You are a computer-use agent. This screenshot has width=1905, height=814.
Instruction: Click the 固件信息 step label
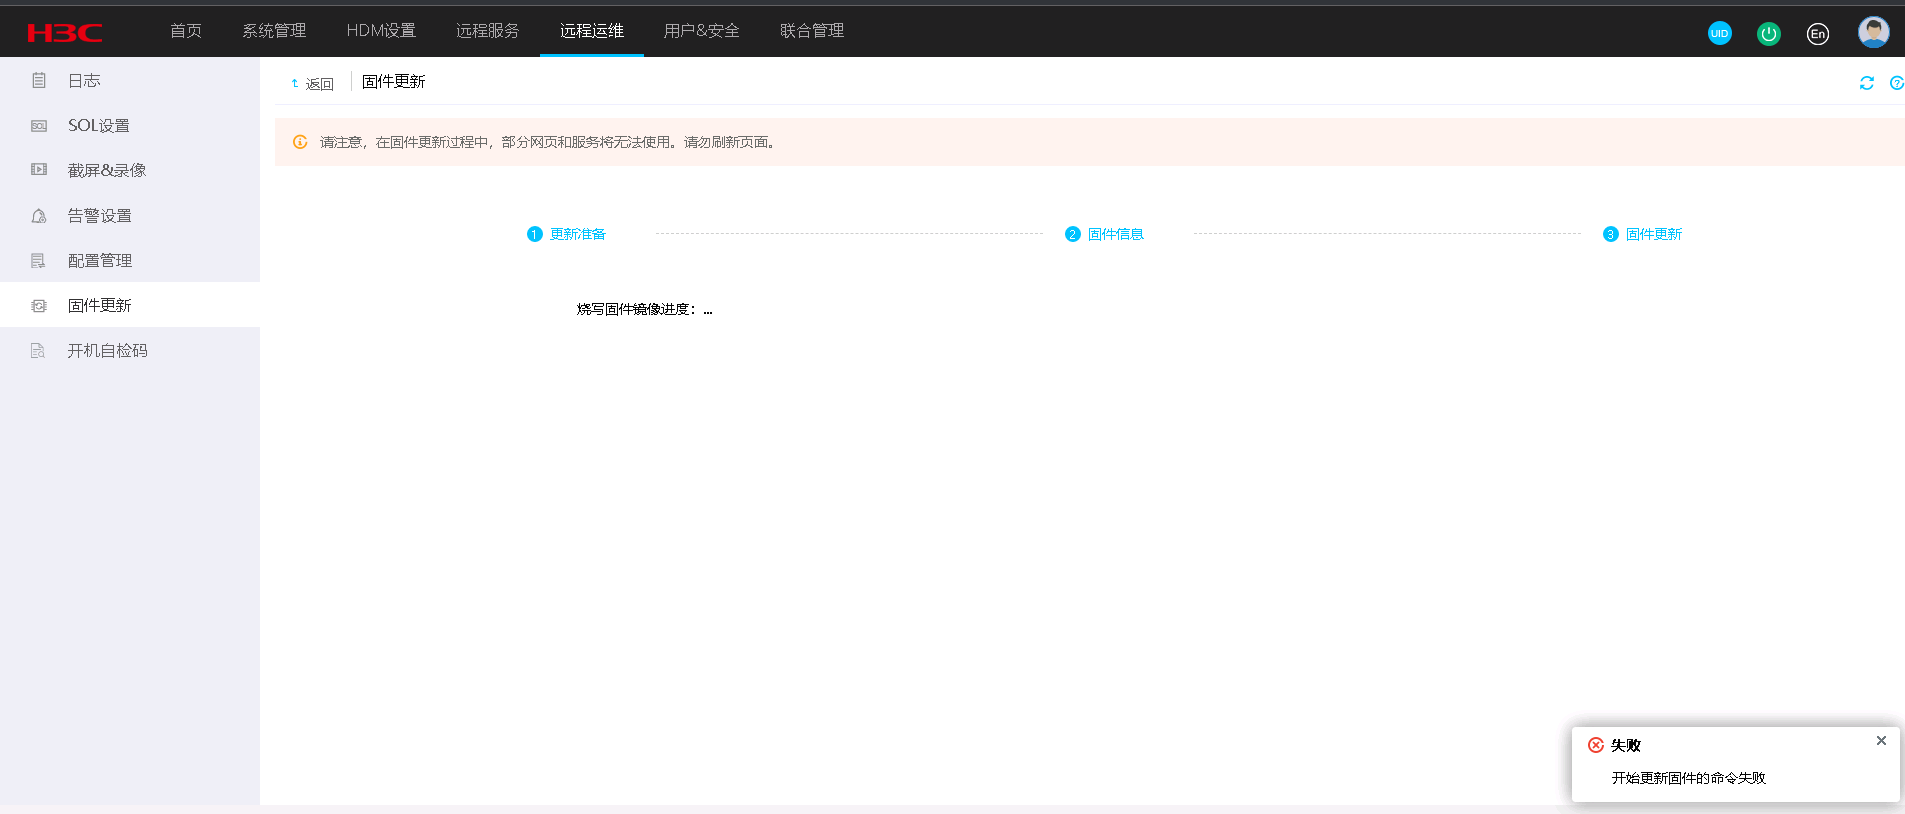pyautogui.click(x=1116, y=234)
